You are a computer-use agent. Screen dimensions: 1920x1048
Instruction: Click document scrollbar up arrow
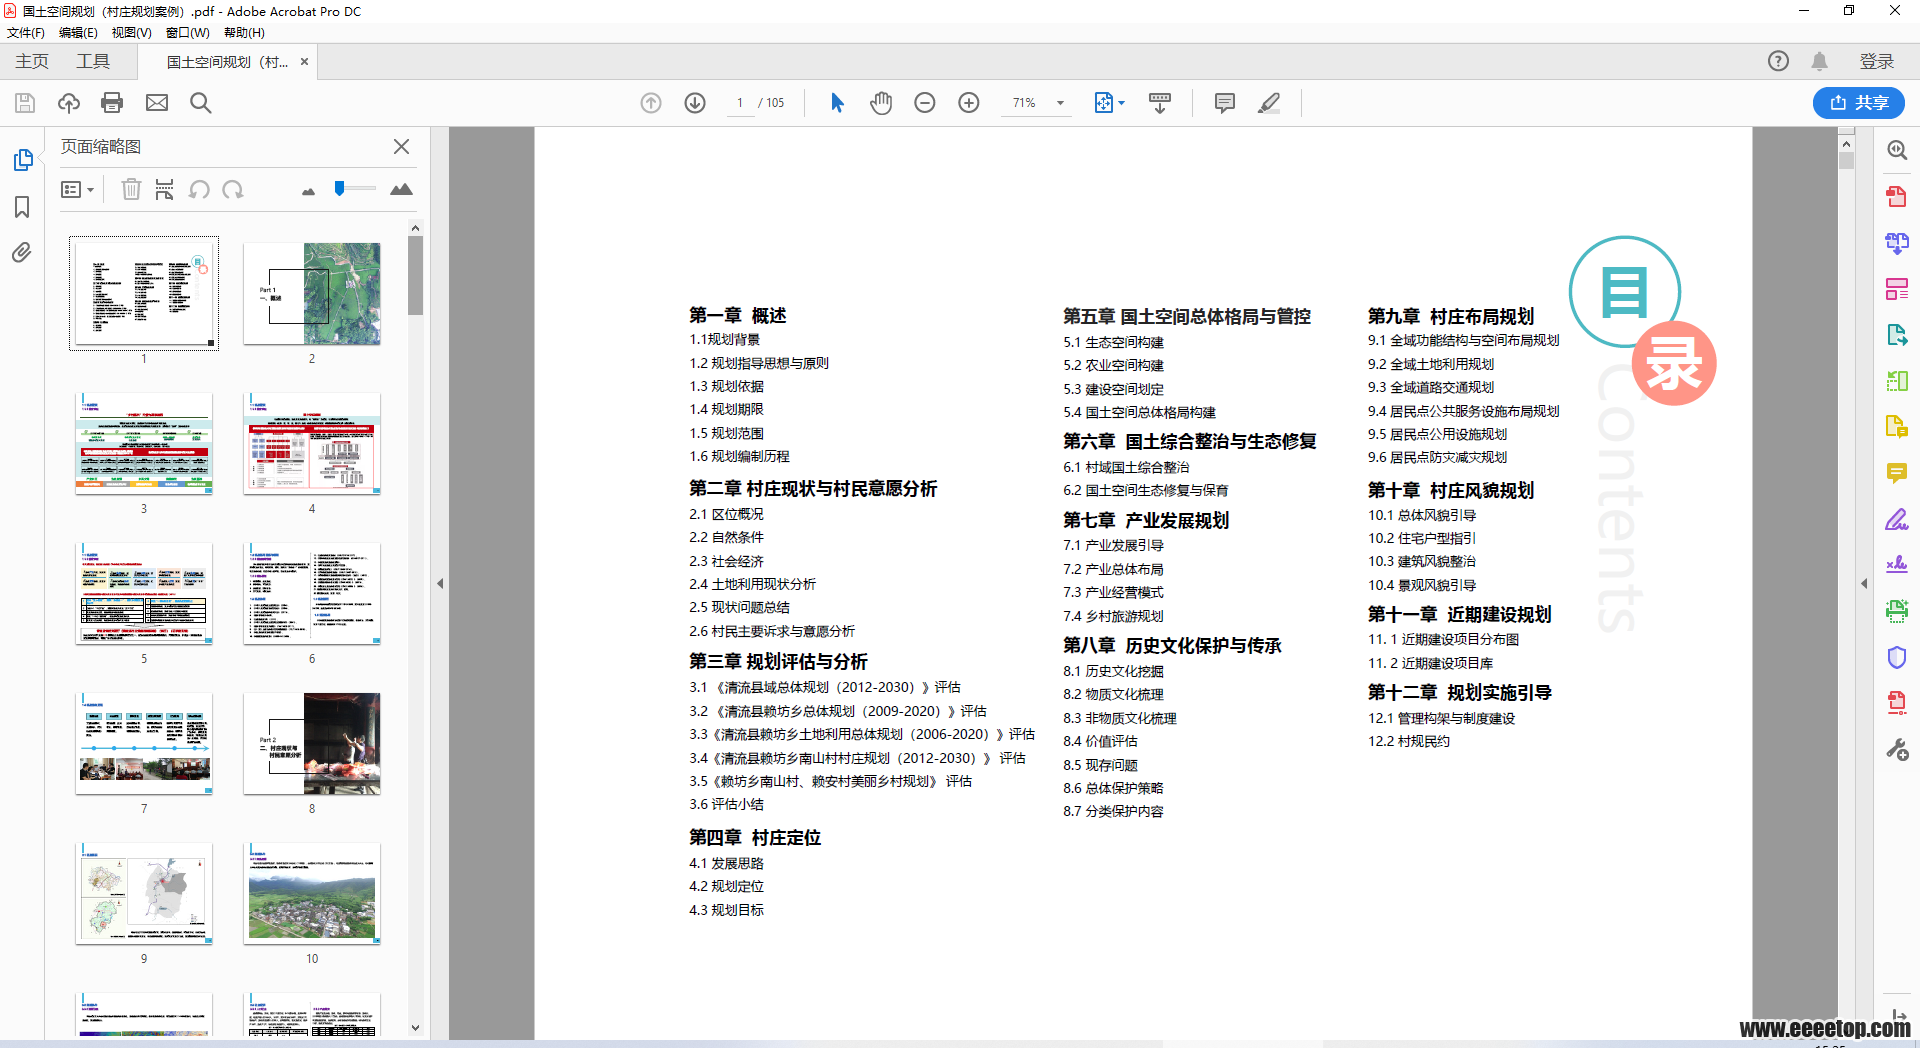click(x=1846, y=143)
